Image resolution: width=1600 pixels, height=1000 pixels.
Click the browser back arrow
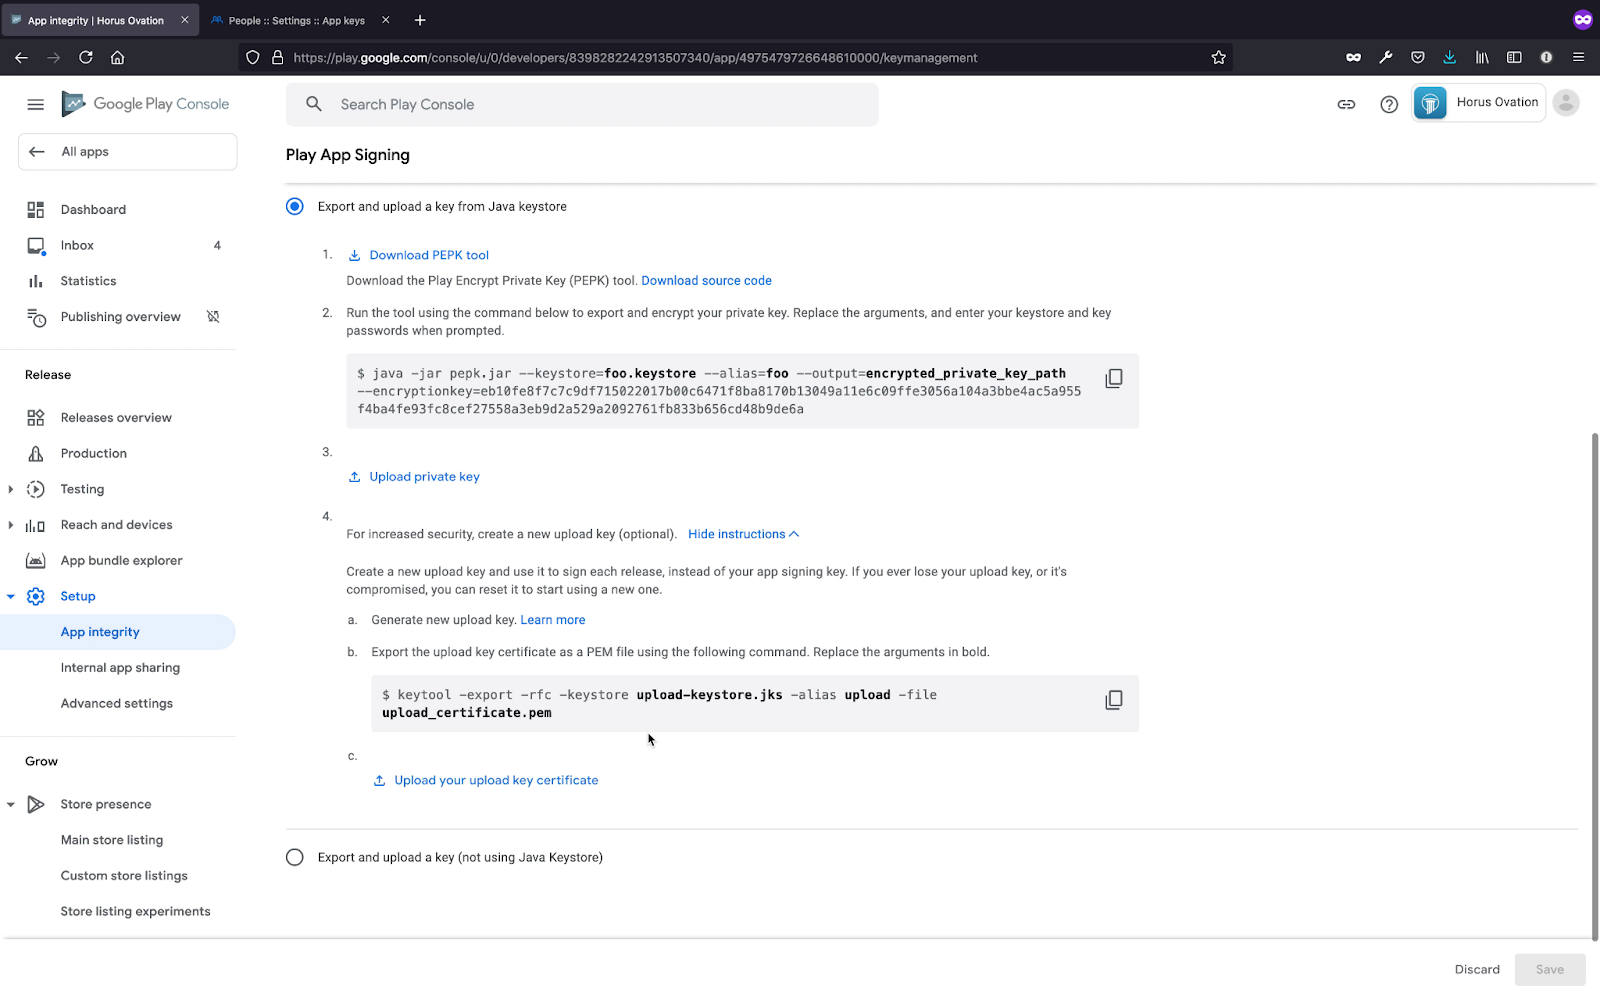point(21,57)
